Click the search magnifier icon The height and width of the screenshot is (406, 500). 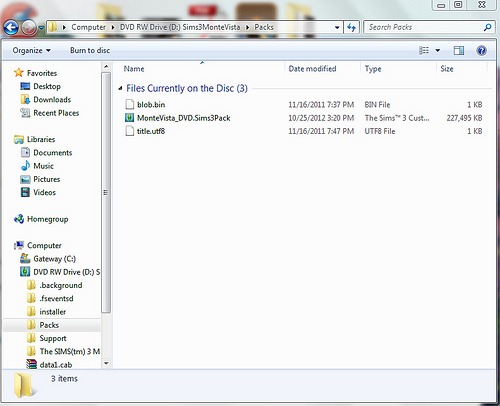[487, 27]
